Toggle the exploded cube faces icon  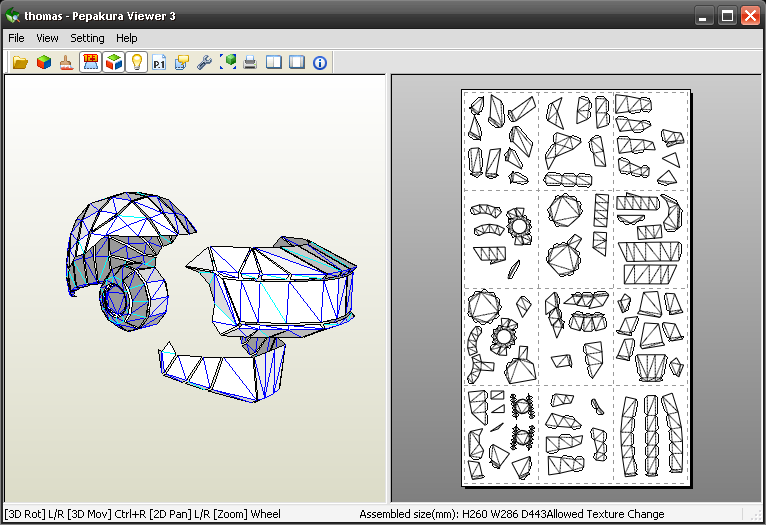pos(113,63)
